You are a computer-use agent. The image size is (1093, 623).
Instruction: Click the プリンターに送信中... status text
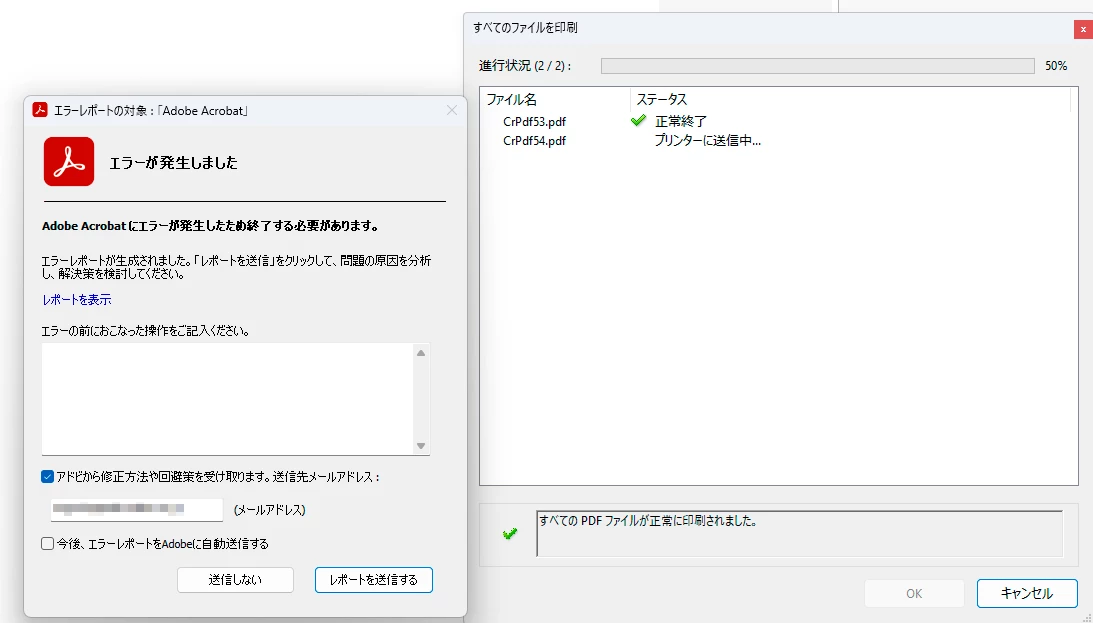click(708, 141)
